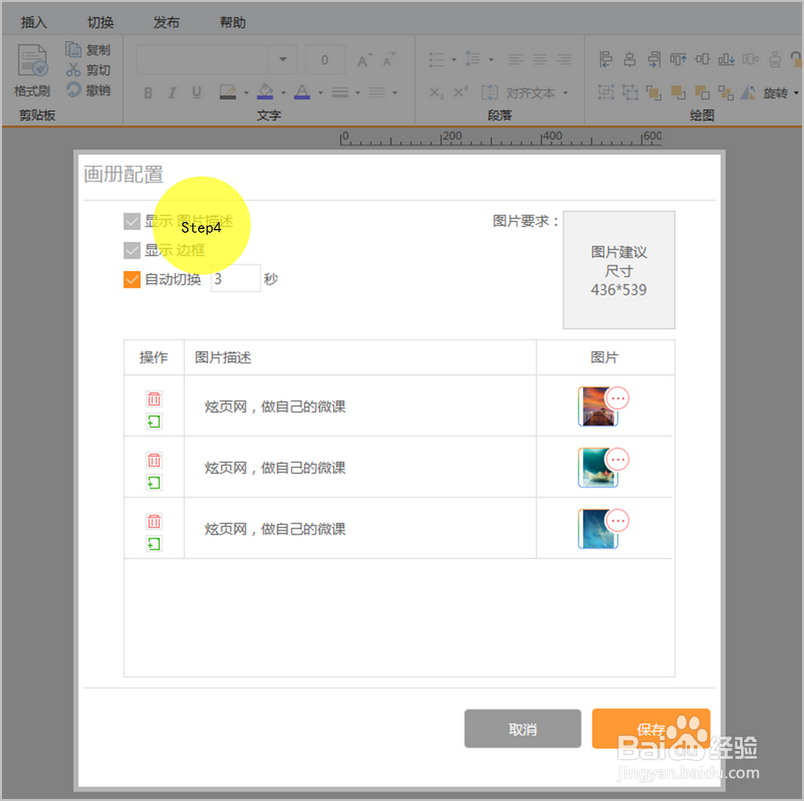Open the 切换 menu tab
Image resolution: width=804 pixels, height=801 pixels.
coord(100,23)
